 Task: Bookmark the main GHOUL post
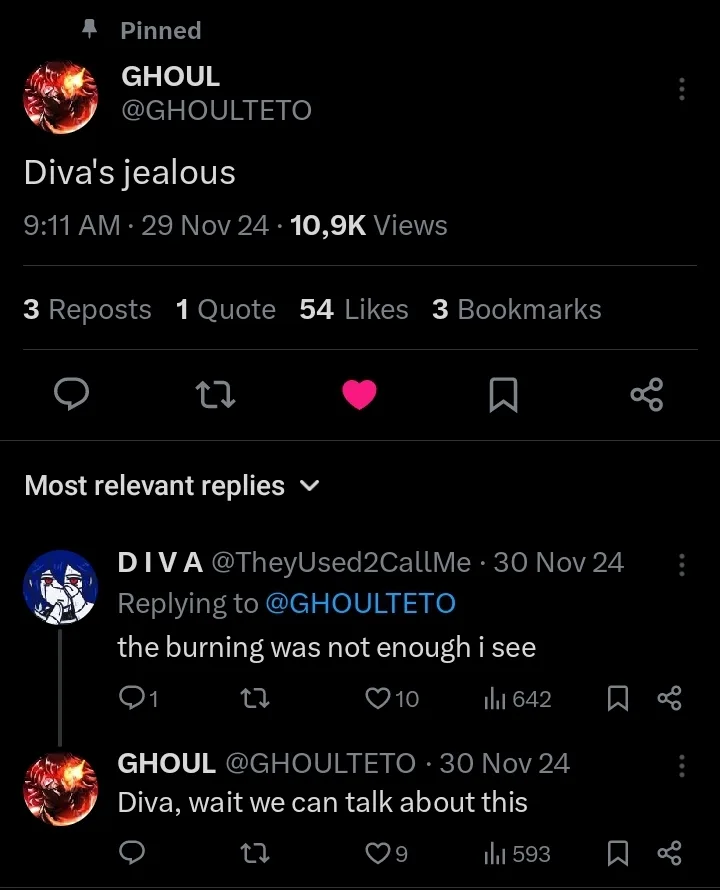pos(503,396)
